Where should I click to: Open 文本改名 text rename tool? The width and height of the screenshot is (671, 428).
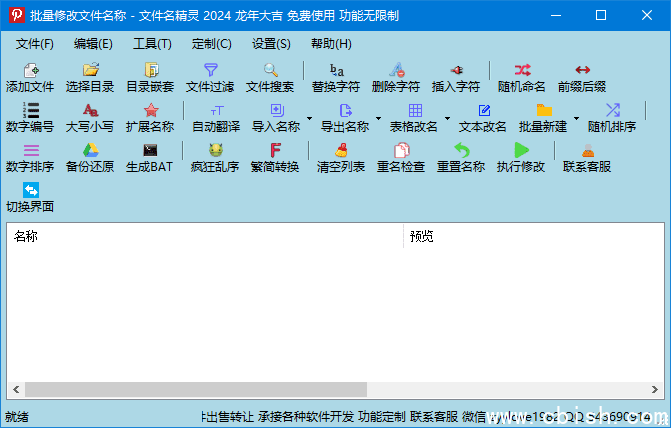(x=483, y=118)
